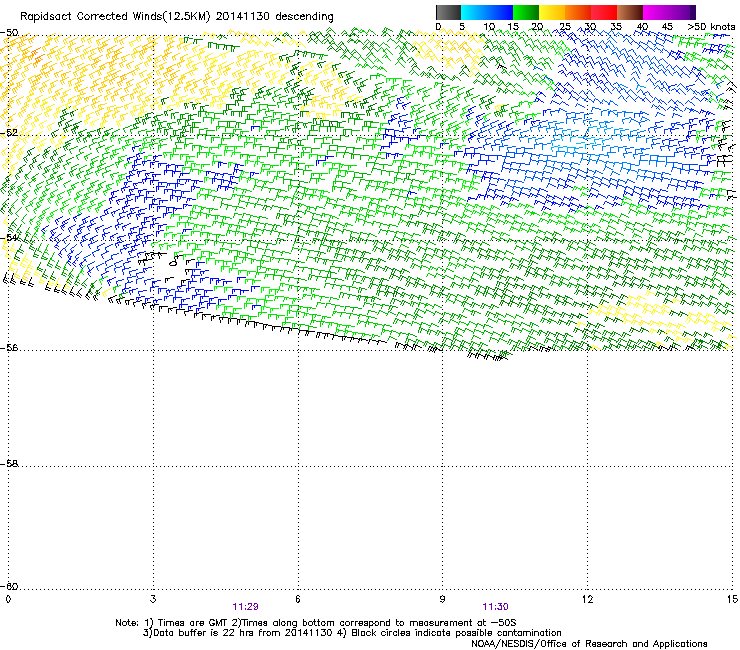Click the longitude 15 axis label
740x650 pixels.
pos(732,599)
